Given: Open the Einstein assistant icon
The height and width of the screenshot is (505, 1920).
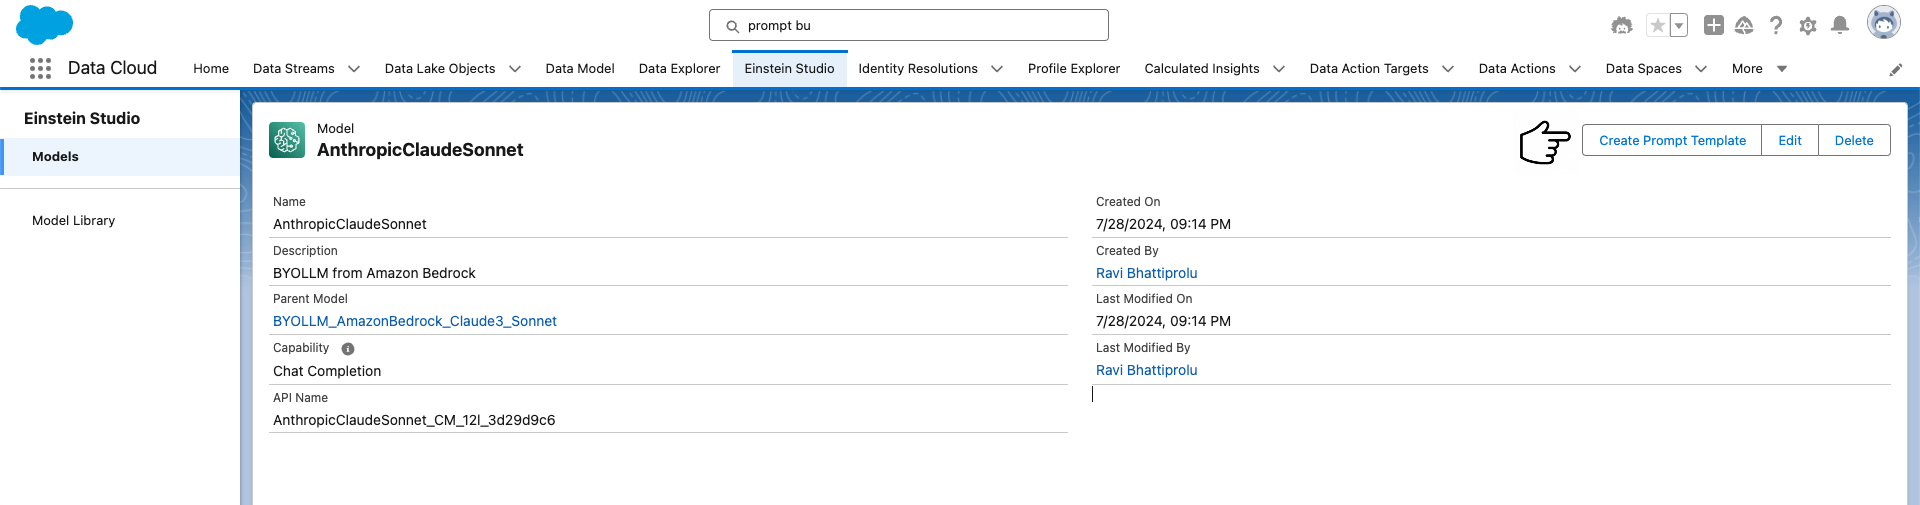Looking at the screenshot, I should (x=1622, y=26).
